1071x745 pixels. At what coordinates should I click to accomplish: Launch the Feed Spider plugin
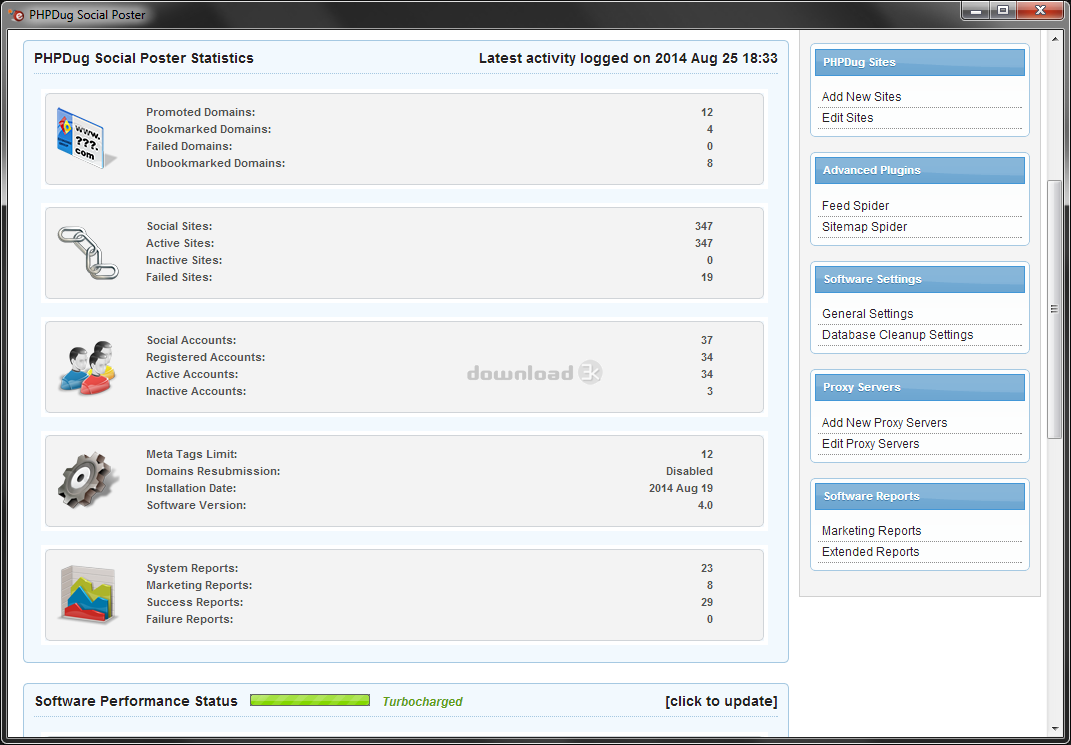tap(855, 206)
